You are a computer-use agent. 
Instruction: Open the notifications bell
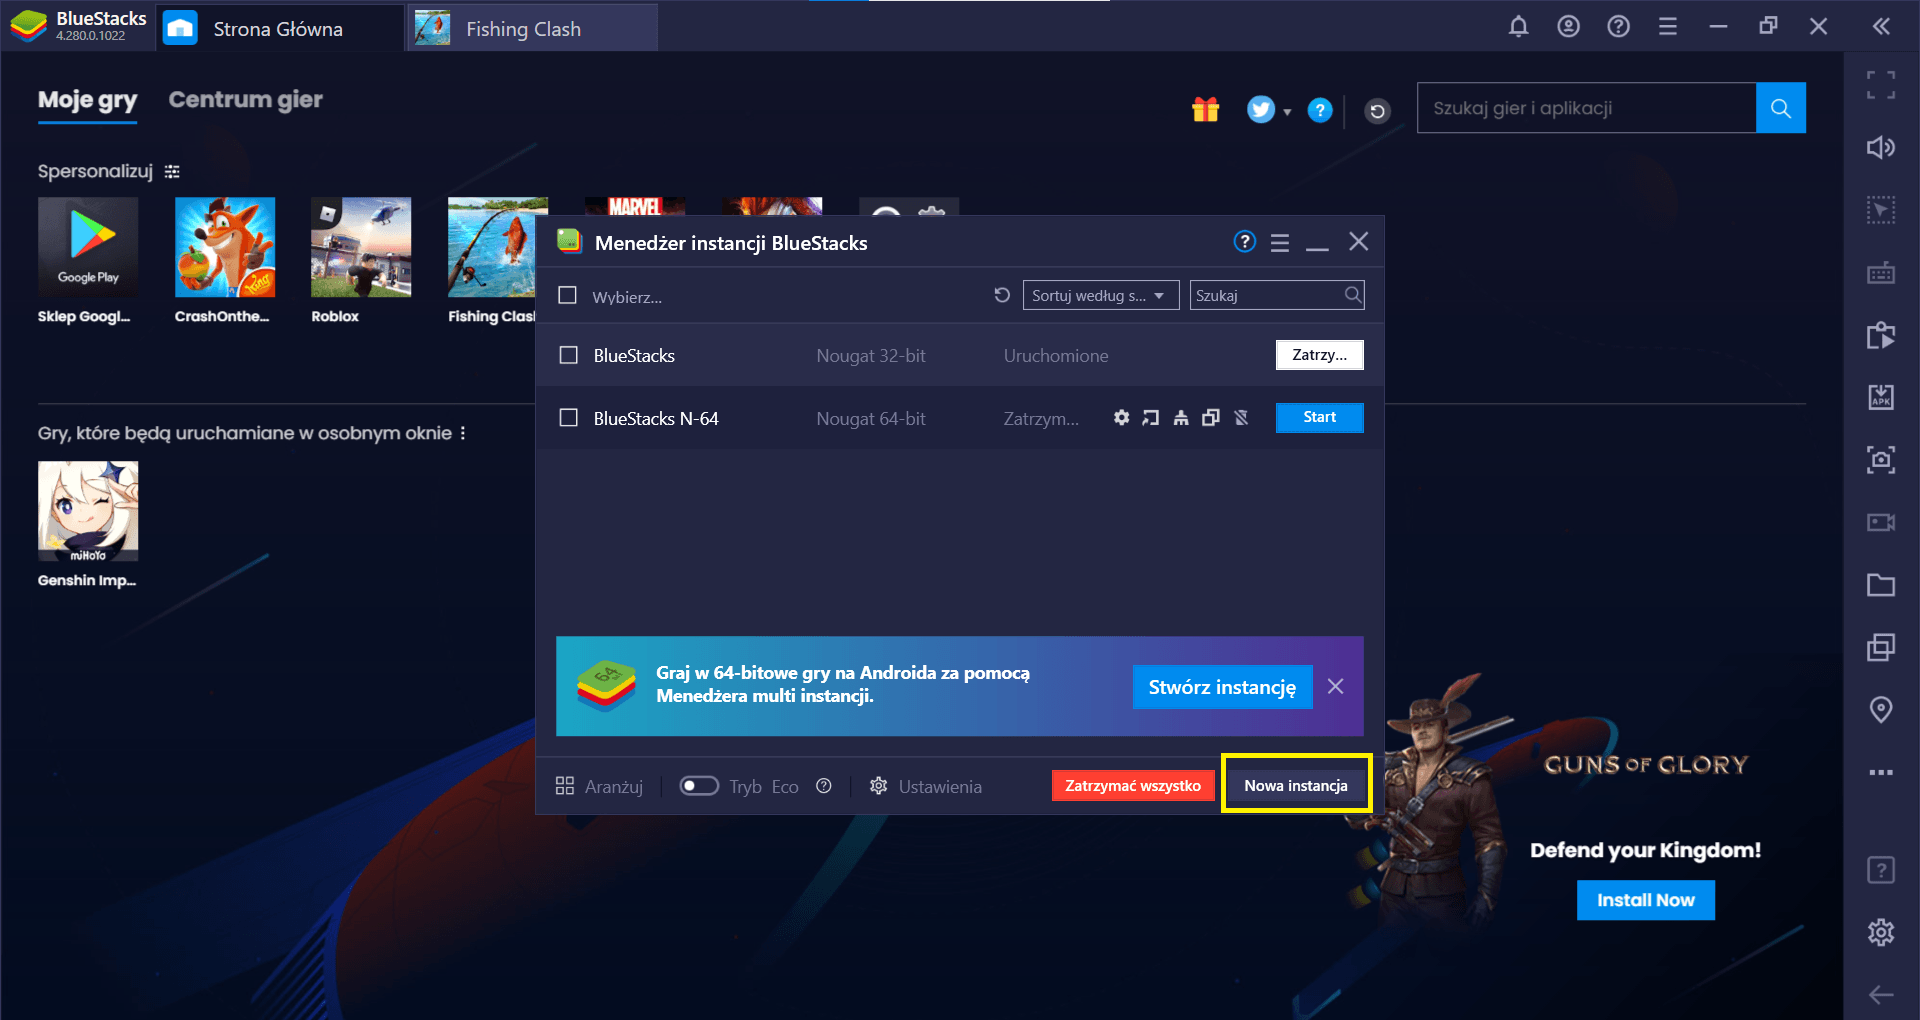[1518, 27]
